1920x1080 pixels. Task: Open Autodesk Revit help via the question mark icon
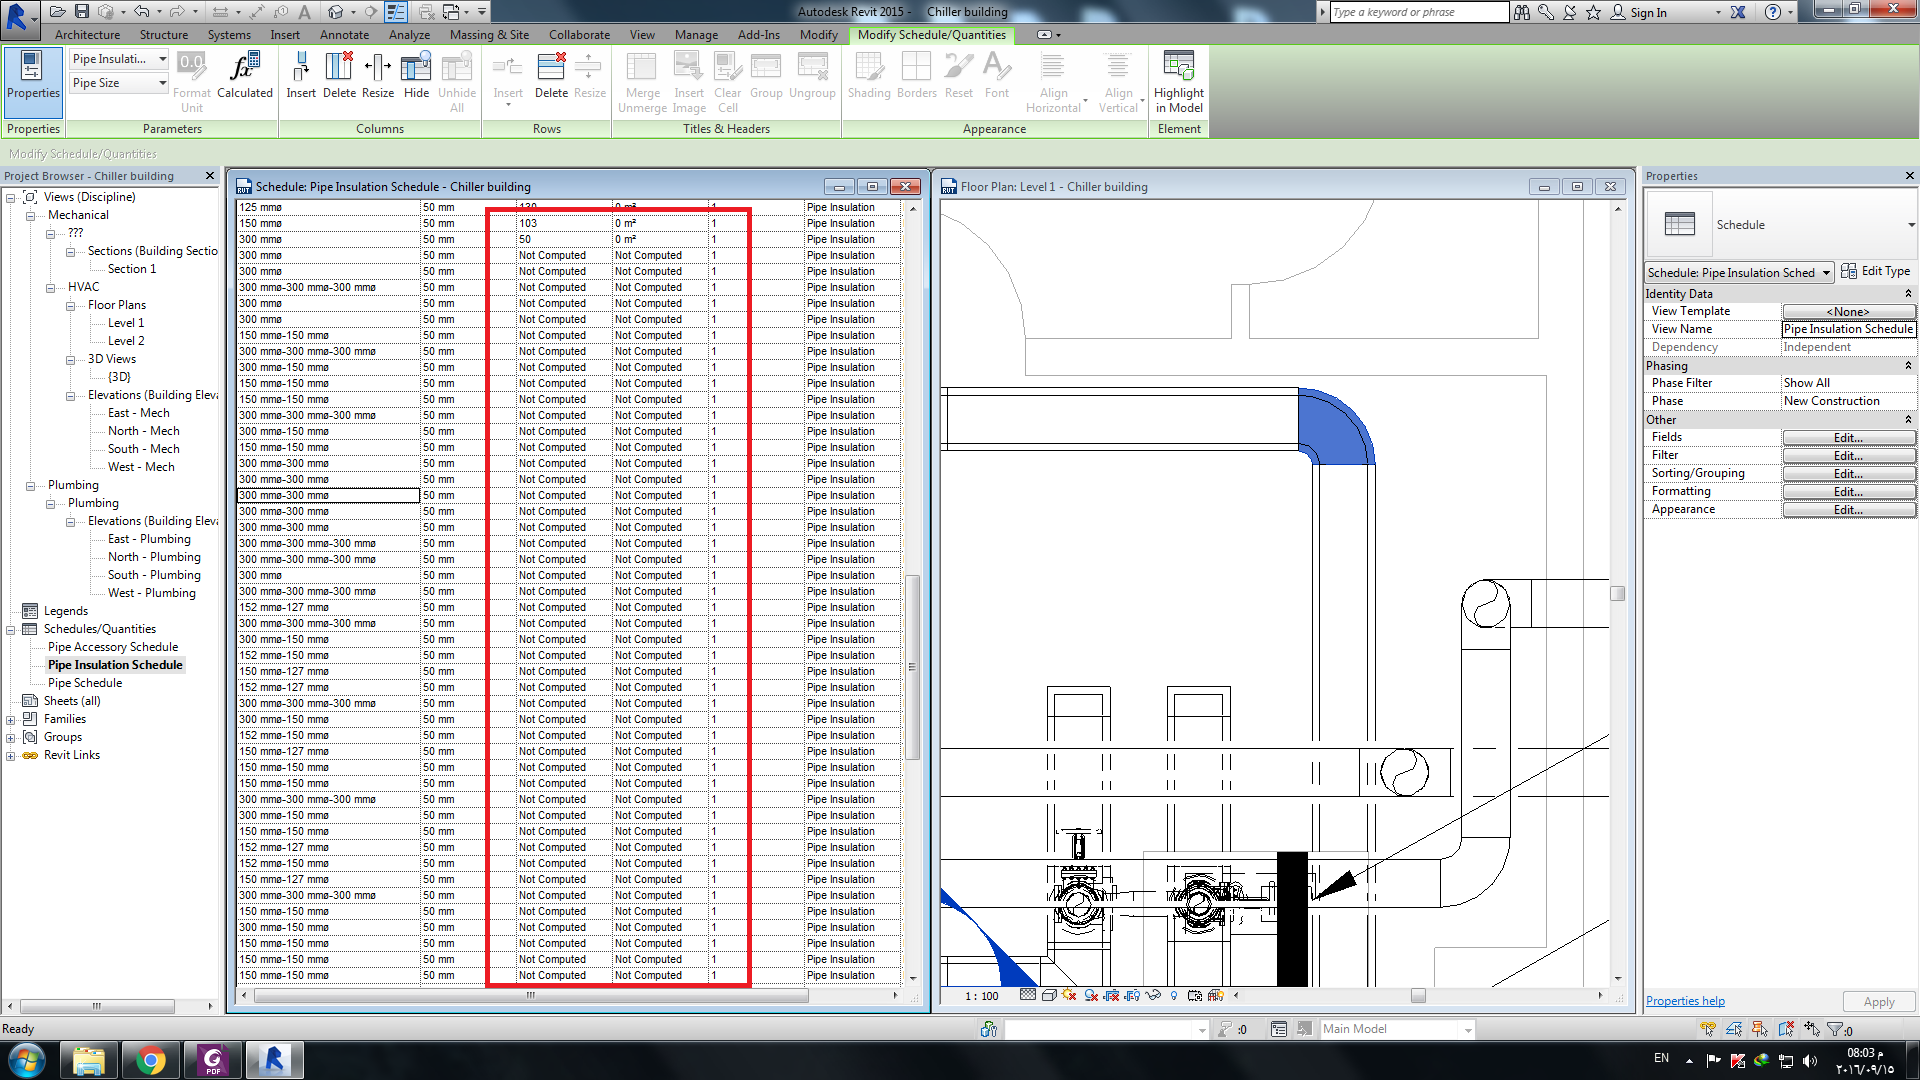(1773, 11)
